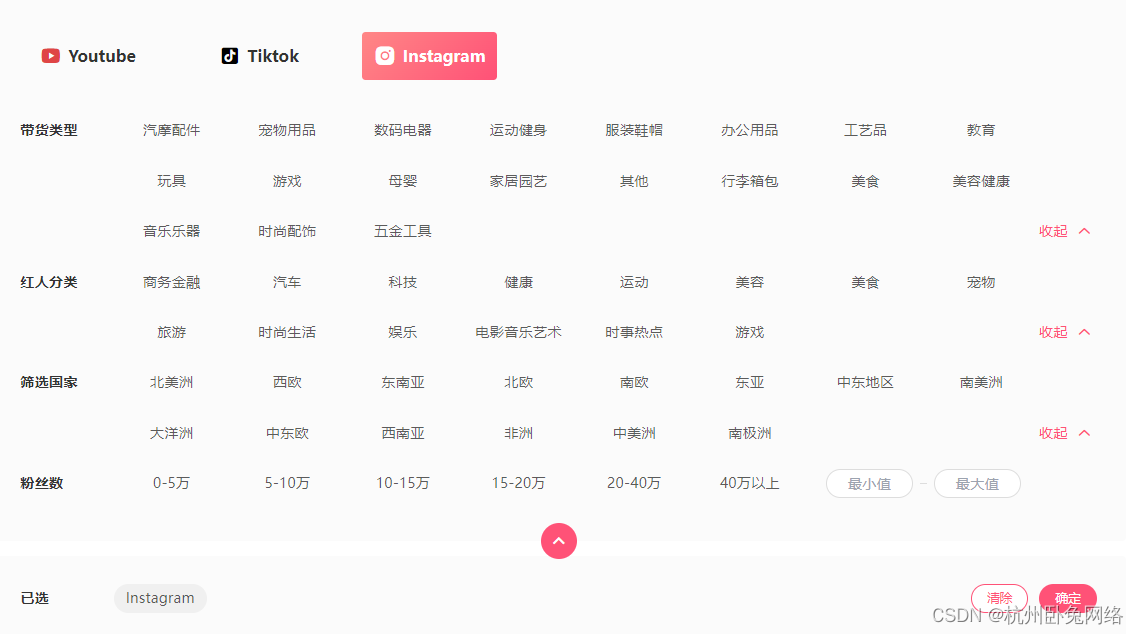
Task: Select 40万以上 follower range
Action: click(x=750, y=483)
